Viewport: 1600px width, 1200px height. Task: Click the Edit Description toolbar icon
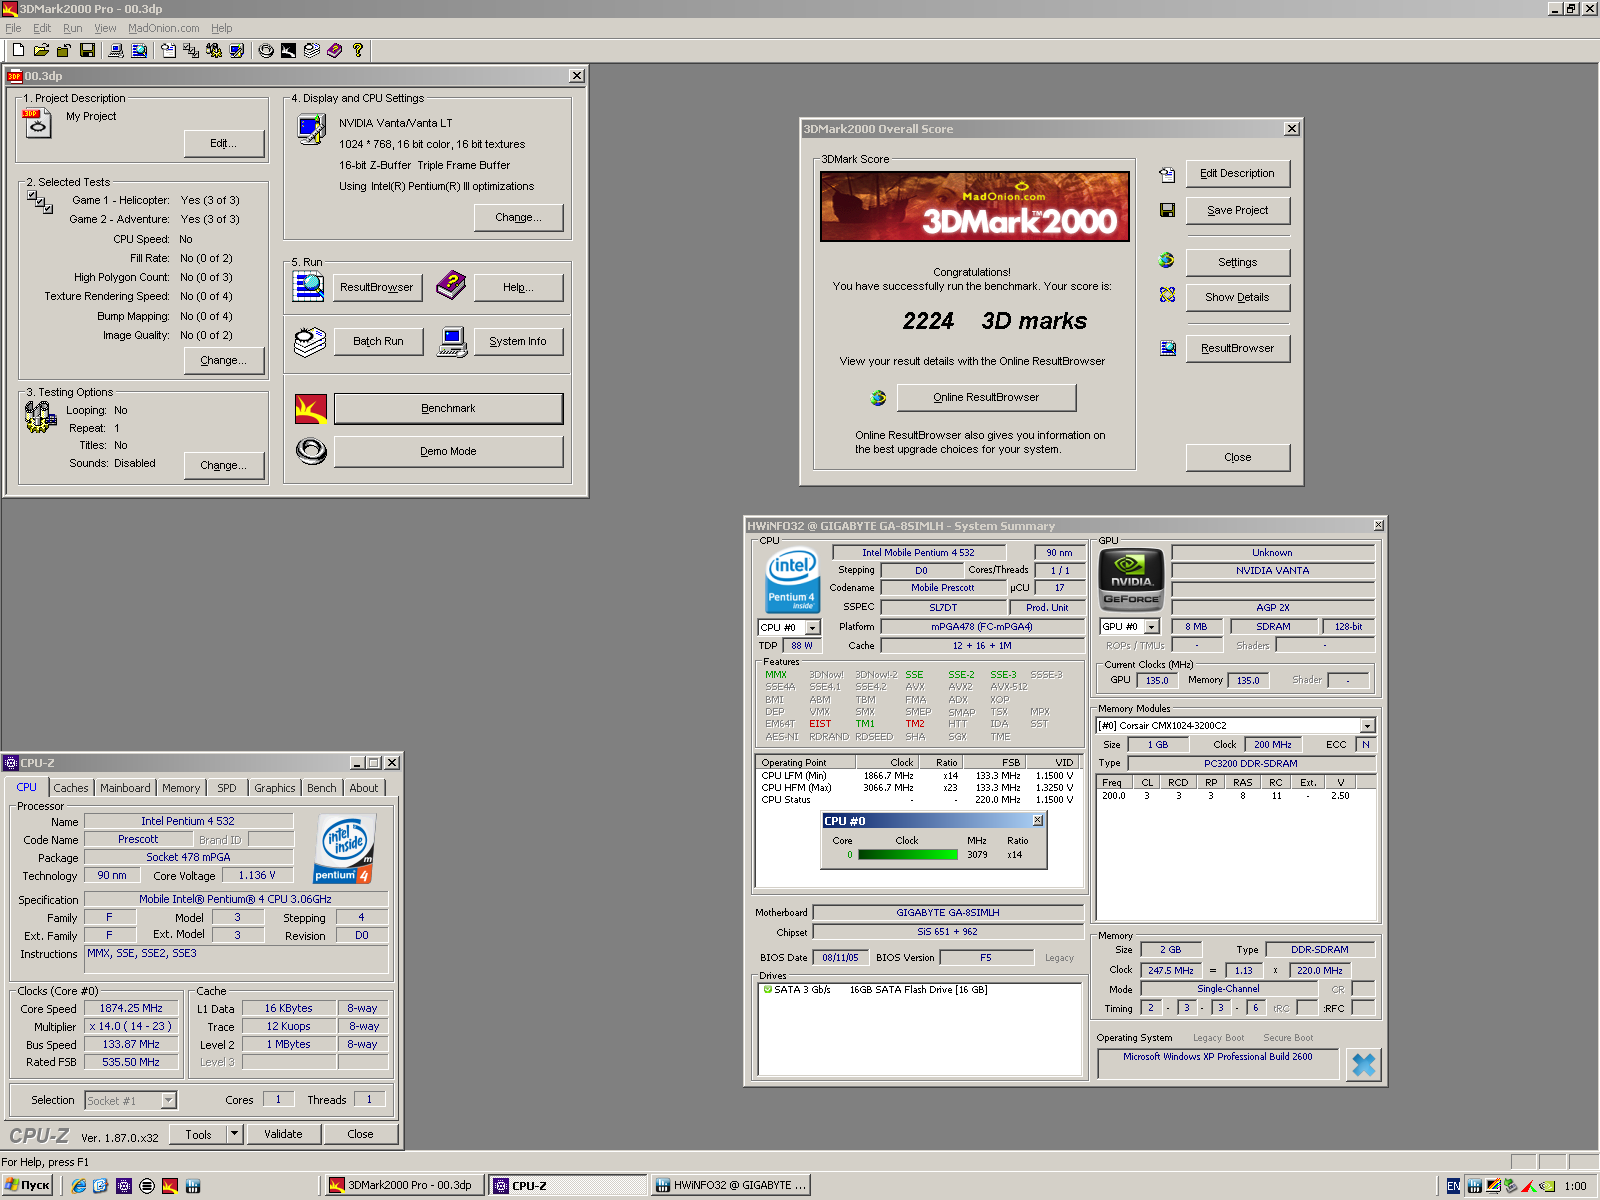[x=168, y=50]
